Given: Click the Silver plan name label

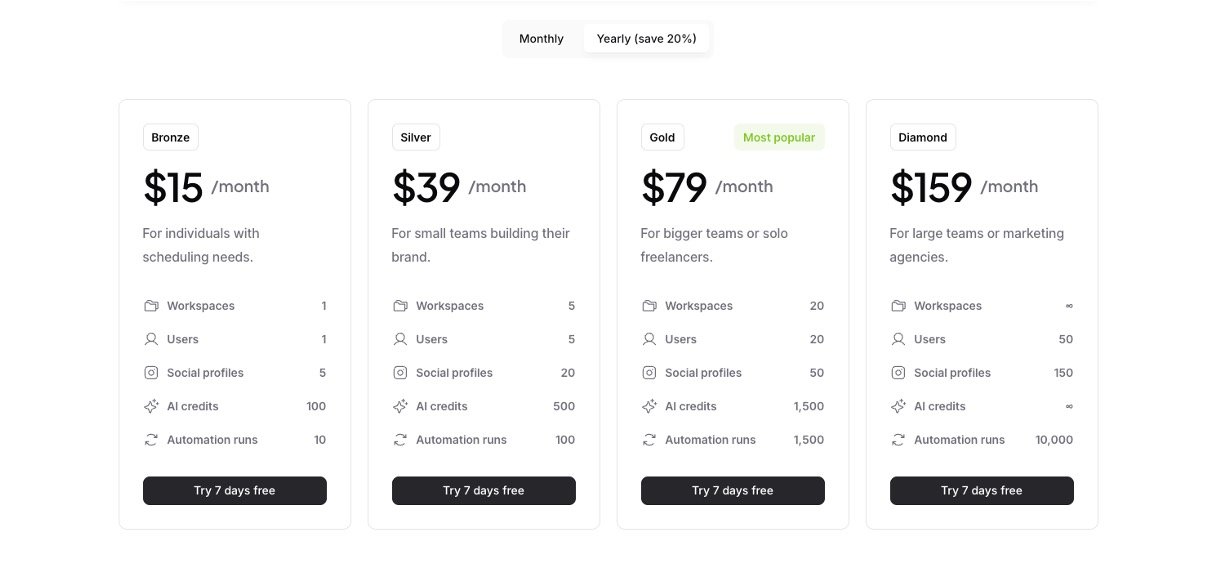Looking at the screenshot, I should 416,138.
